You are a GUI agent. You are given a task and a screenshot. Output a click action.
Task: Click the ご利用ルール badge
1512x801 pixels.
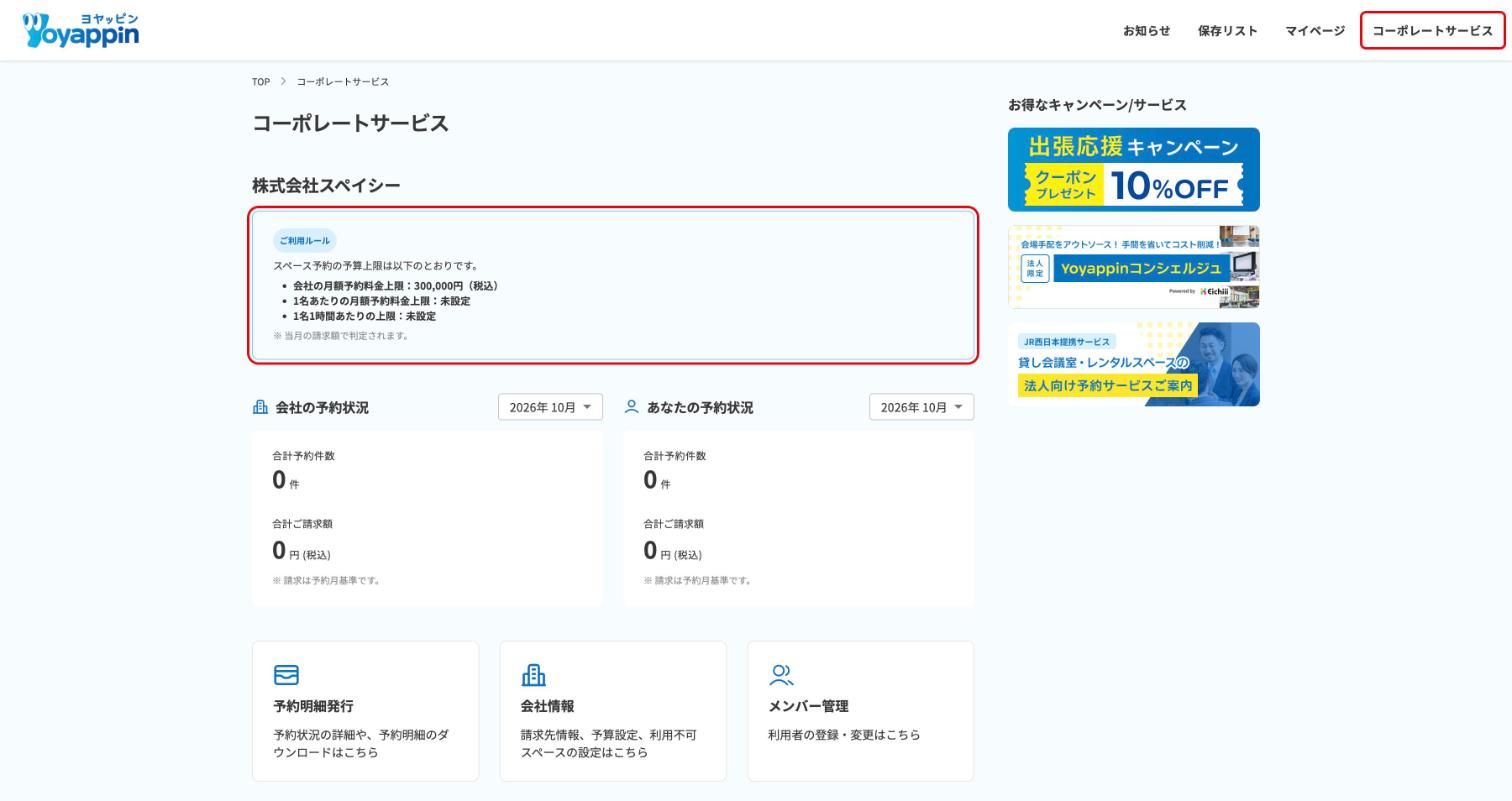305,241
